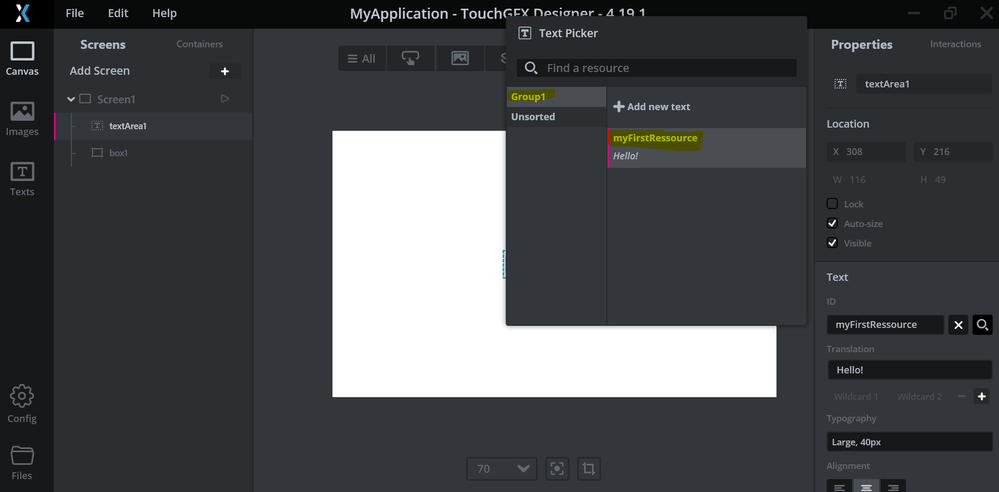Choose the myFirstRessource text entry
The width and height of the screenshot is (999, 492).
click(x=707, y=148)
